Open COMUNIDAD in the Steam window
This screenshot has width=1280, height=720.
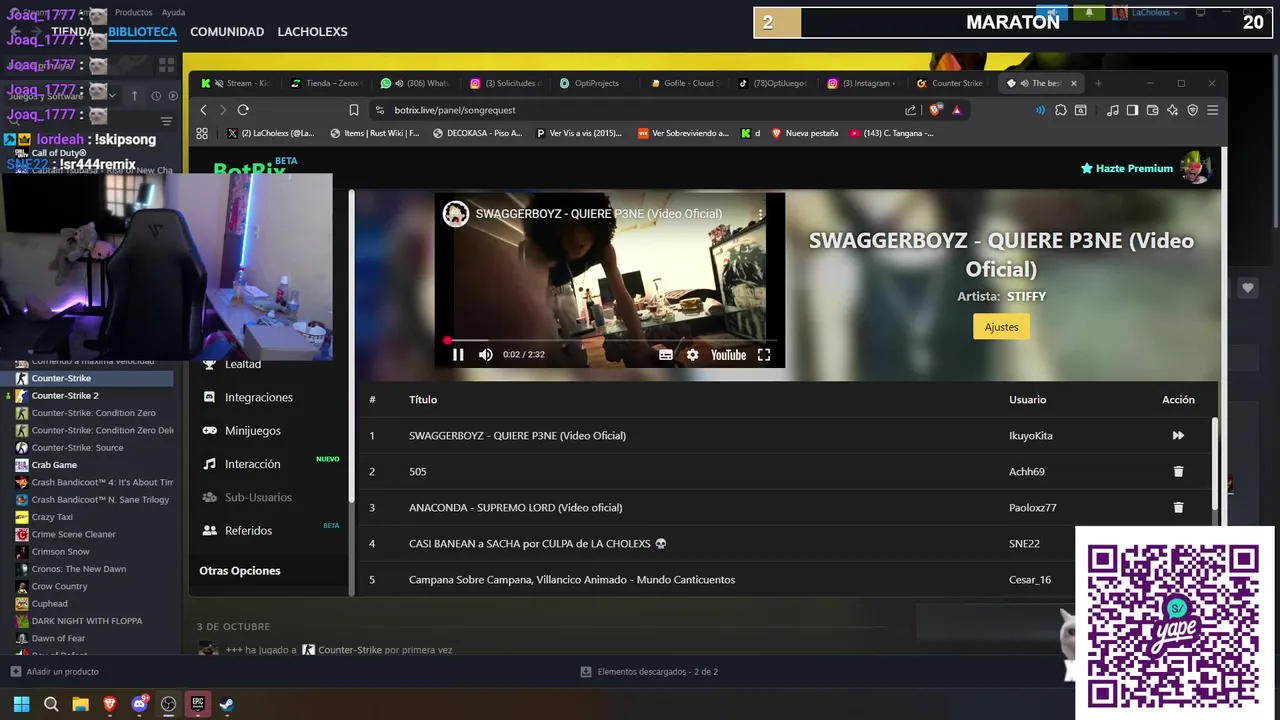pyautogui.click(x=227, y=32)
